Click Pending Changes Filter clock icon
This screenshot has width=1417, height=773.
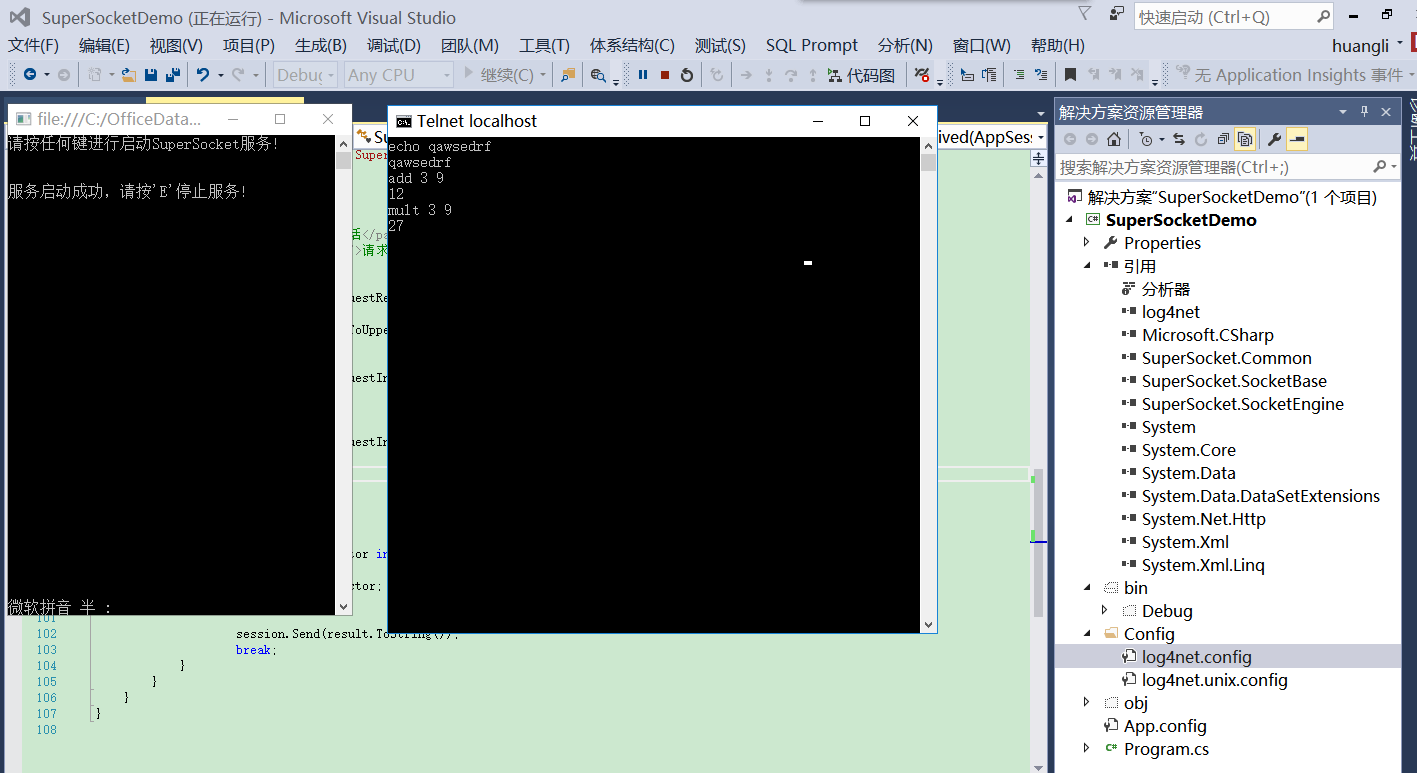pos(1146,139)
